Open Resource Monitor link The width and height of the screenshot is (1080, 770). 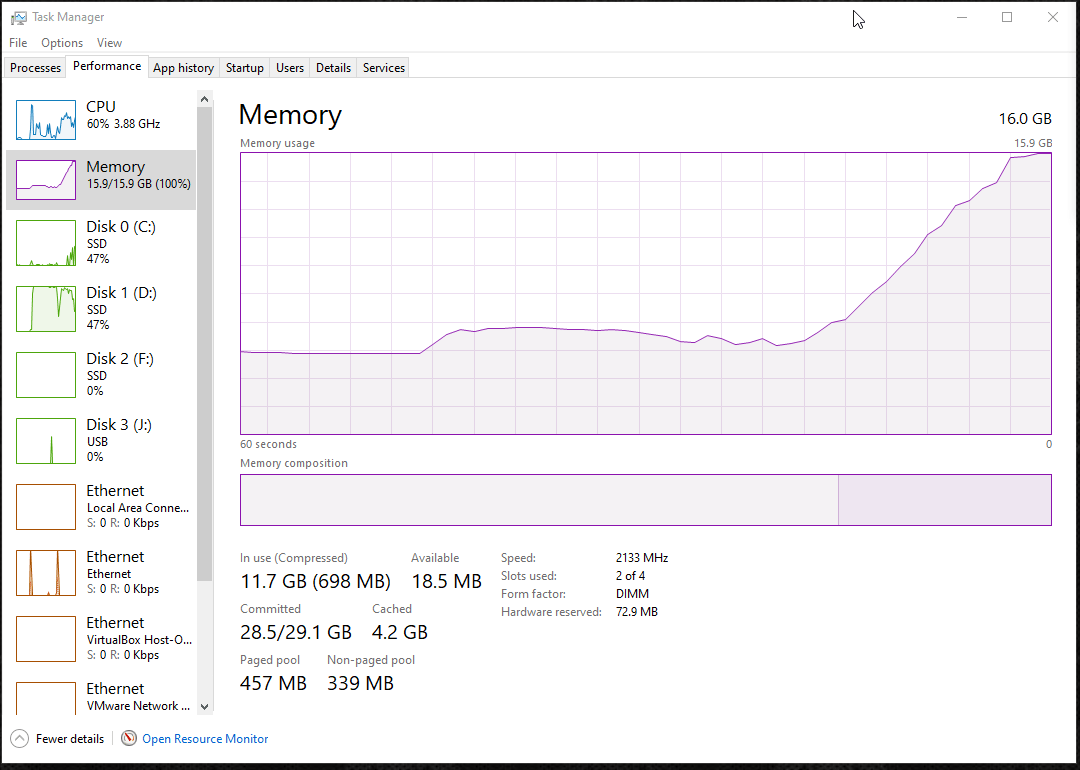click(205, 739)
